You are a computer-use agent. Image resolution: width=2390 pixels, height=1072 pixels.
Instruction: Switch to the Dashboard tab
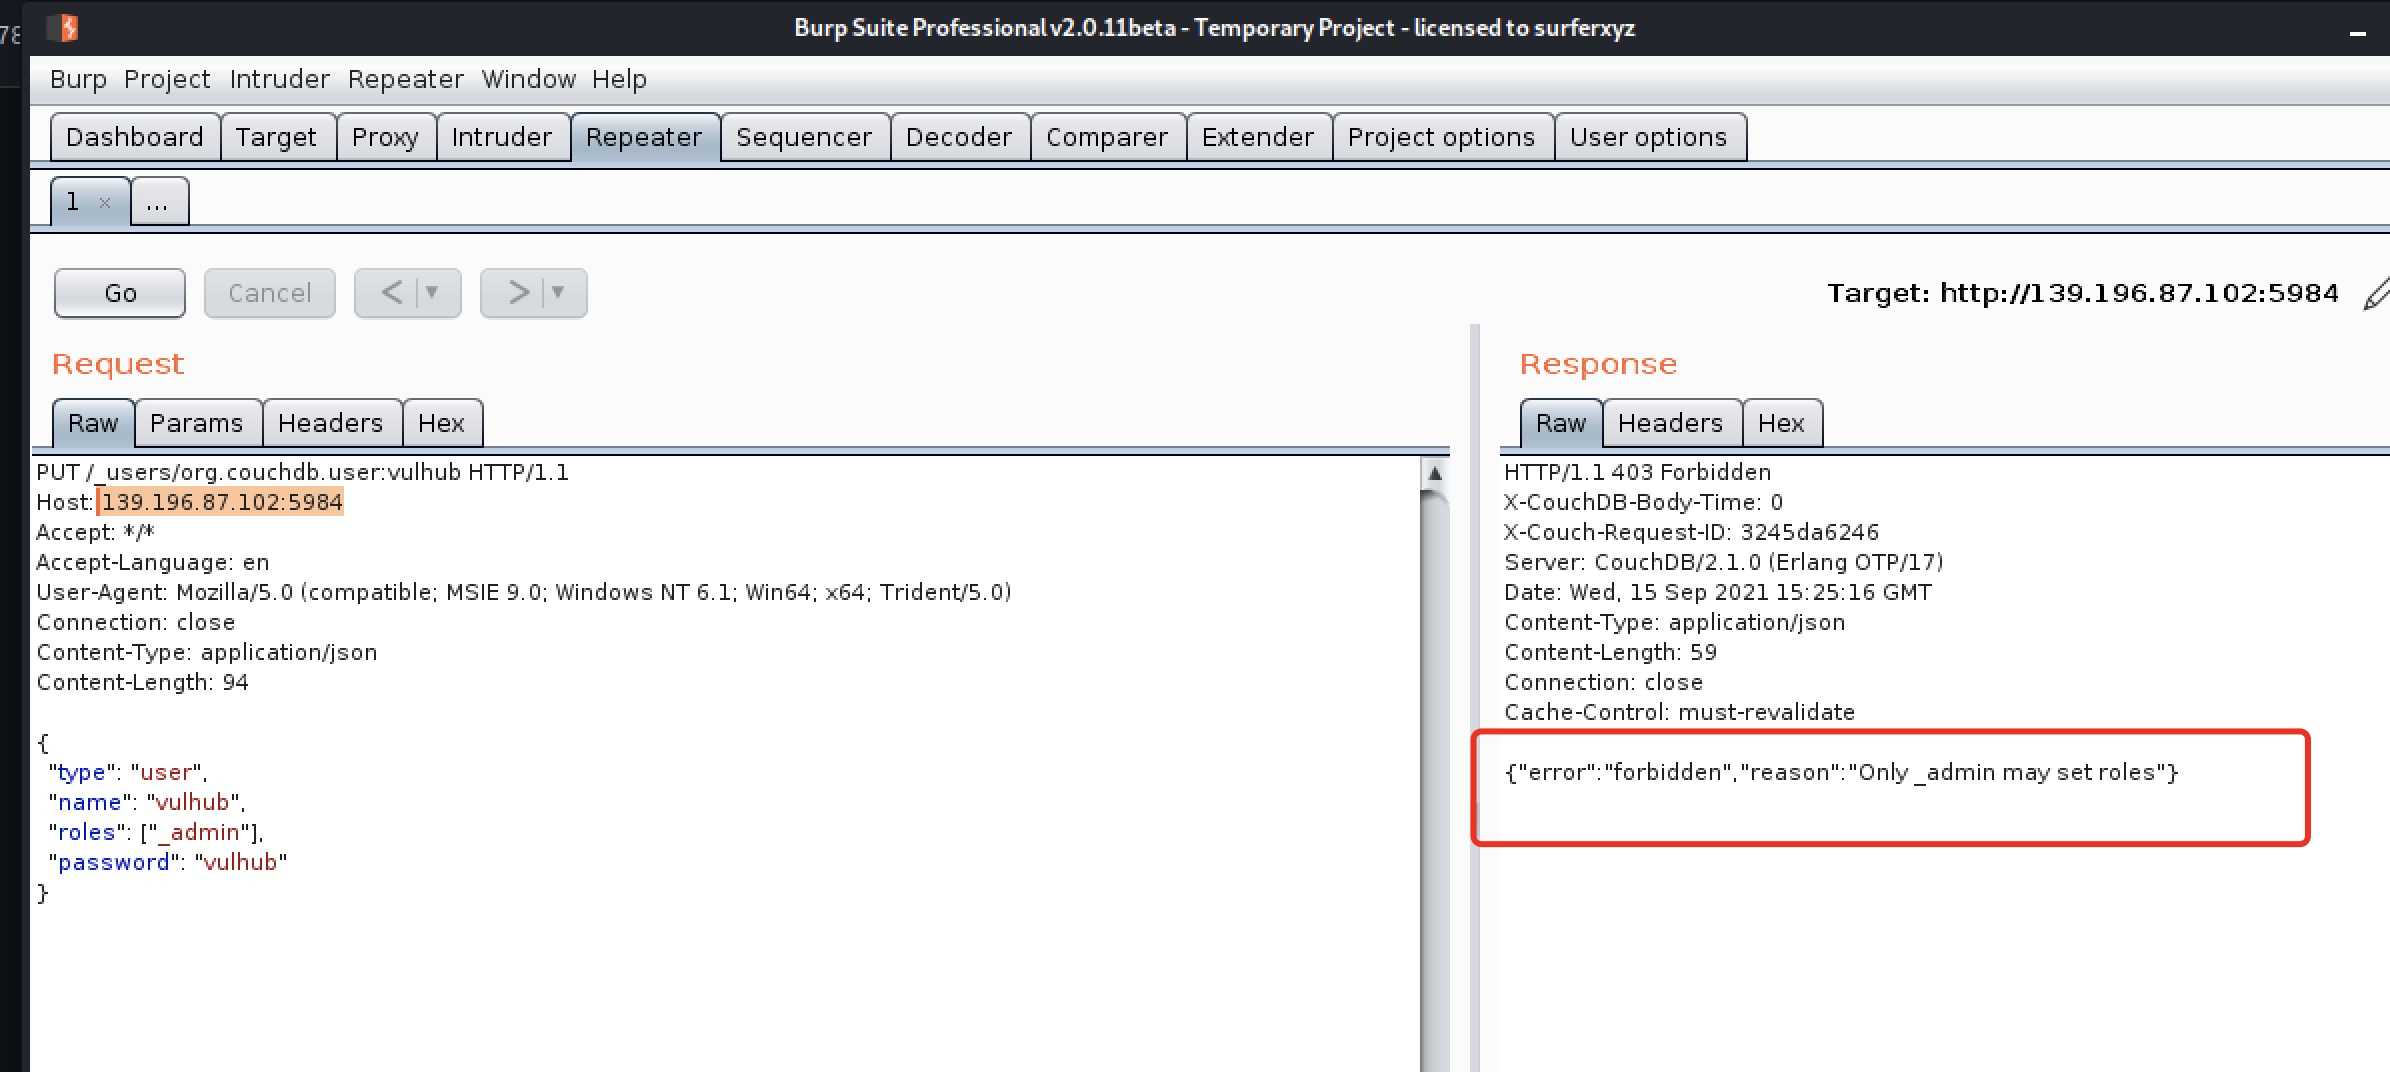pos(135,137)
